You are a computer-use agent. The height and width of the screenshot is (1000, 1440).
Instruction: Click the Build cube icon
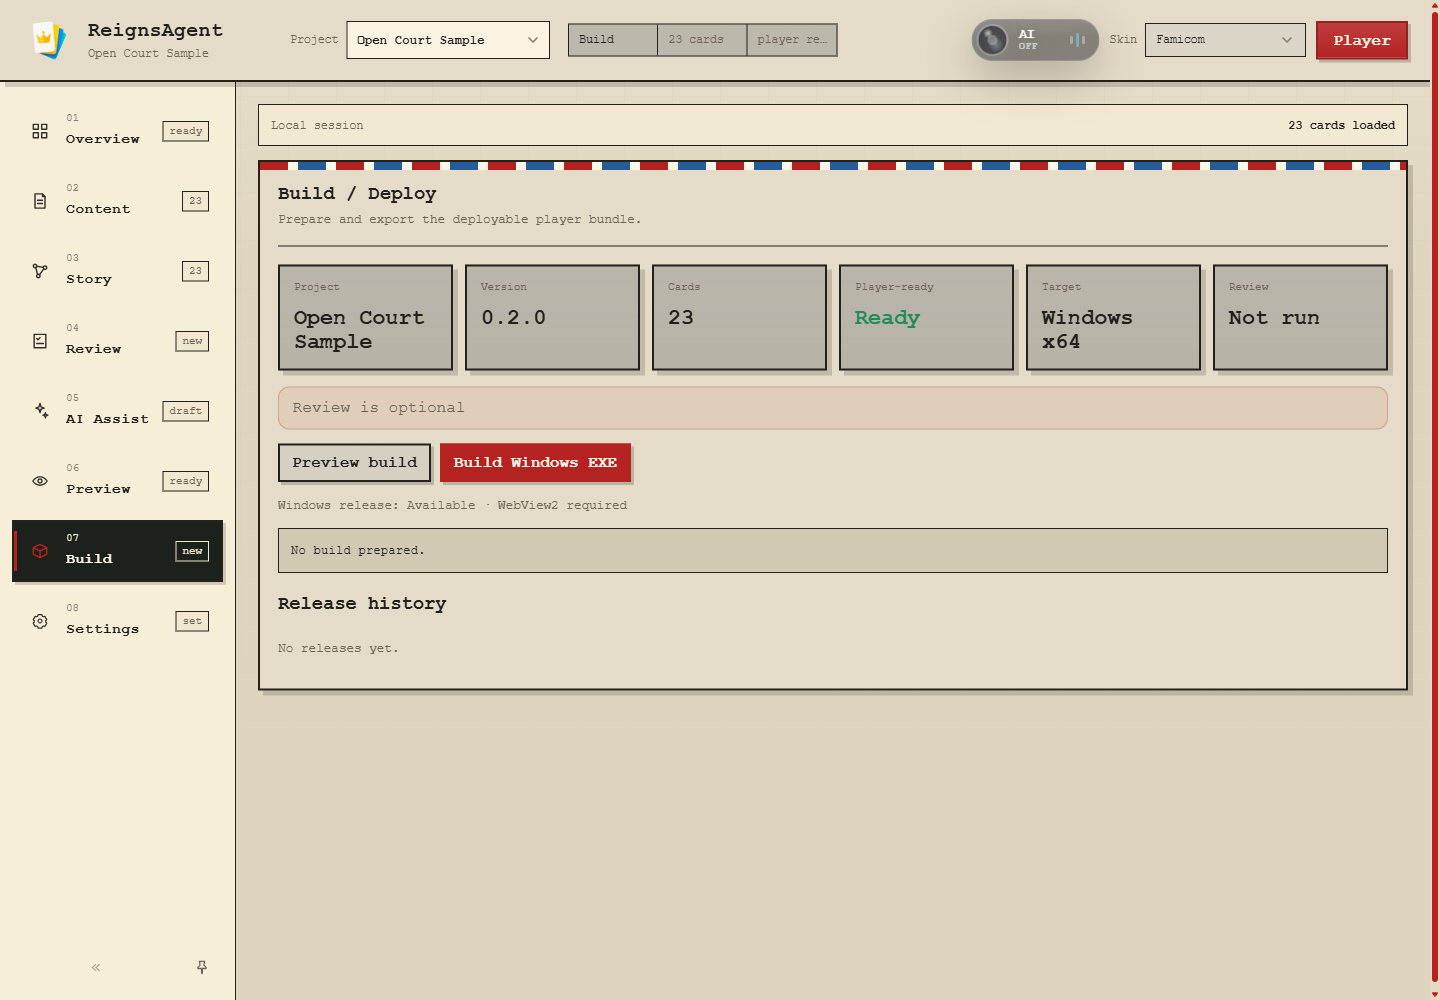40,551
